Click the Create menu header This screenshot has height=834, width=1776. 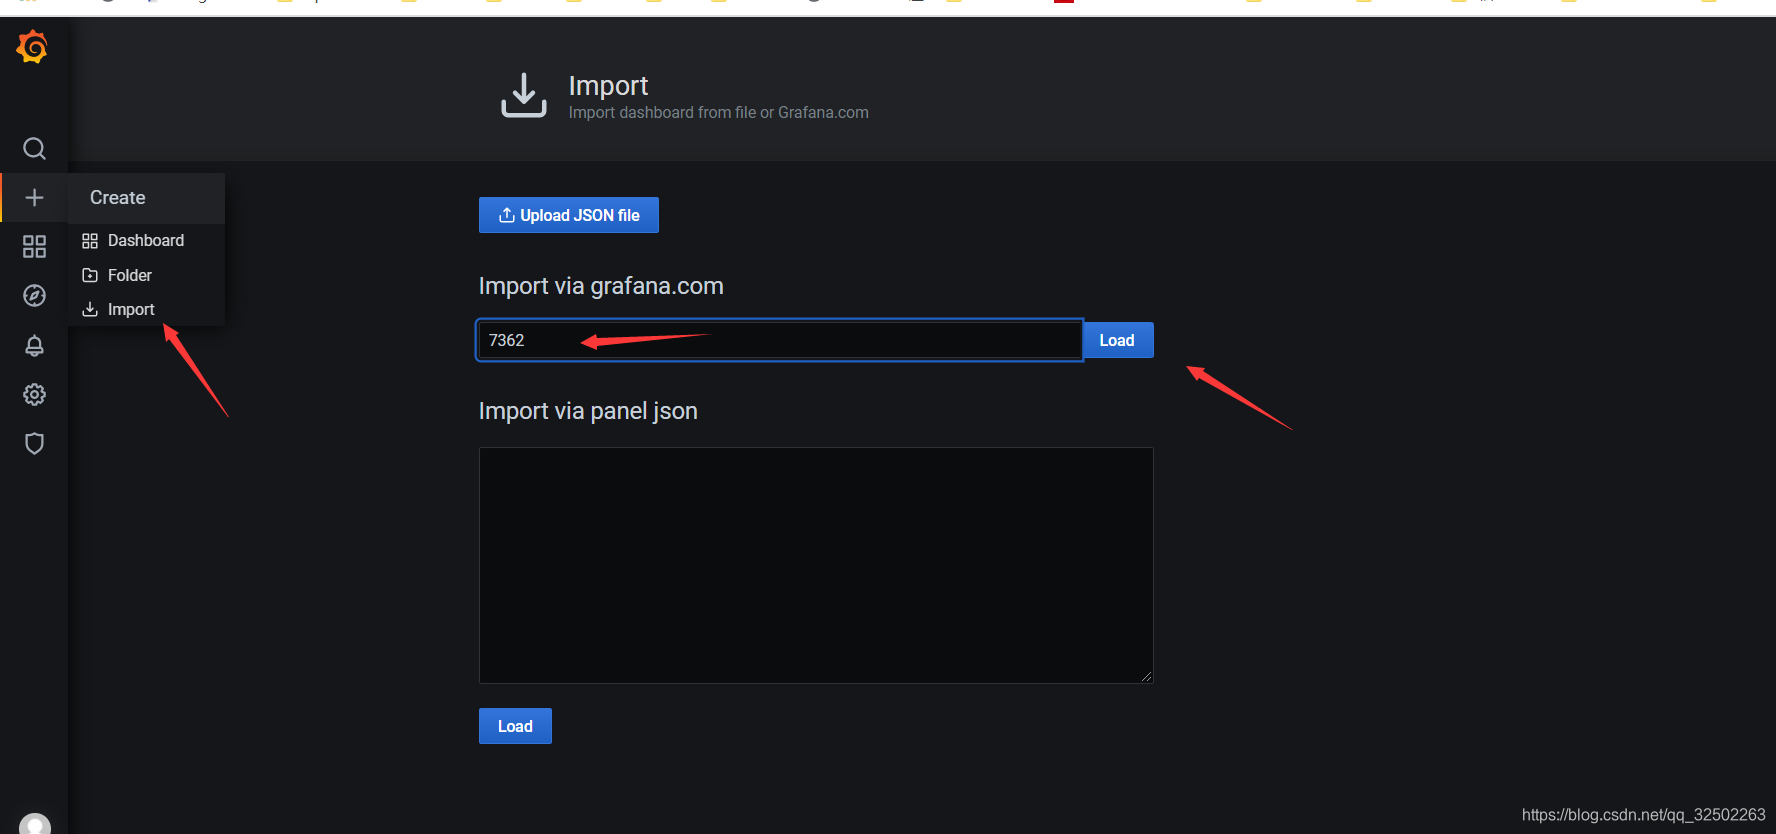pos(146,198)
